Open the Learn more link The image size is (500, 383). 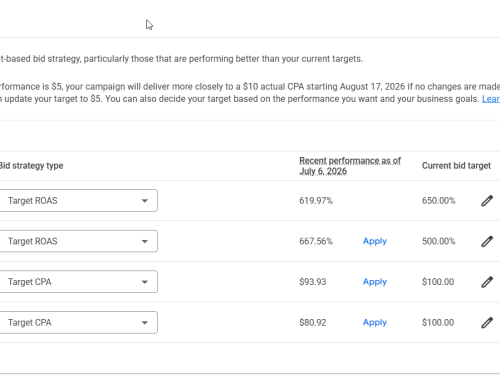tap(491, 99)
